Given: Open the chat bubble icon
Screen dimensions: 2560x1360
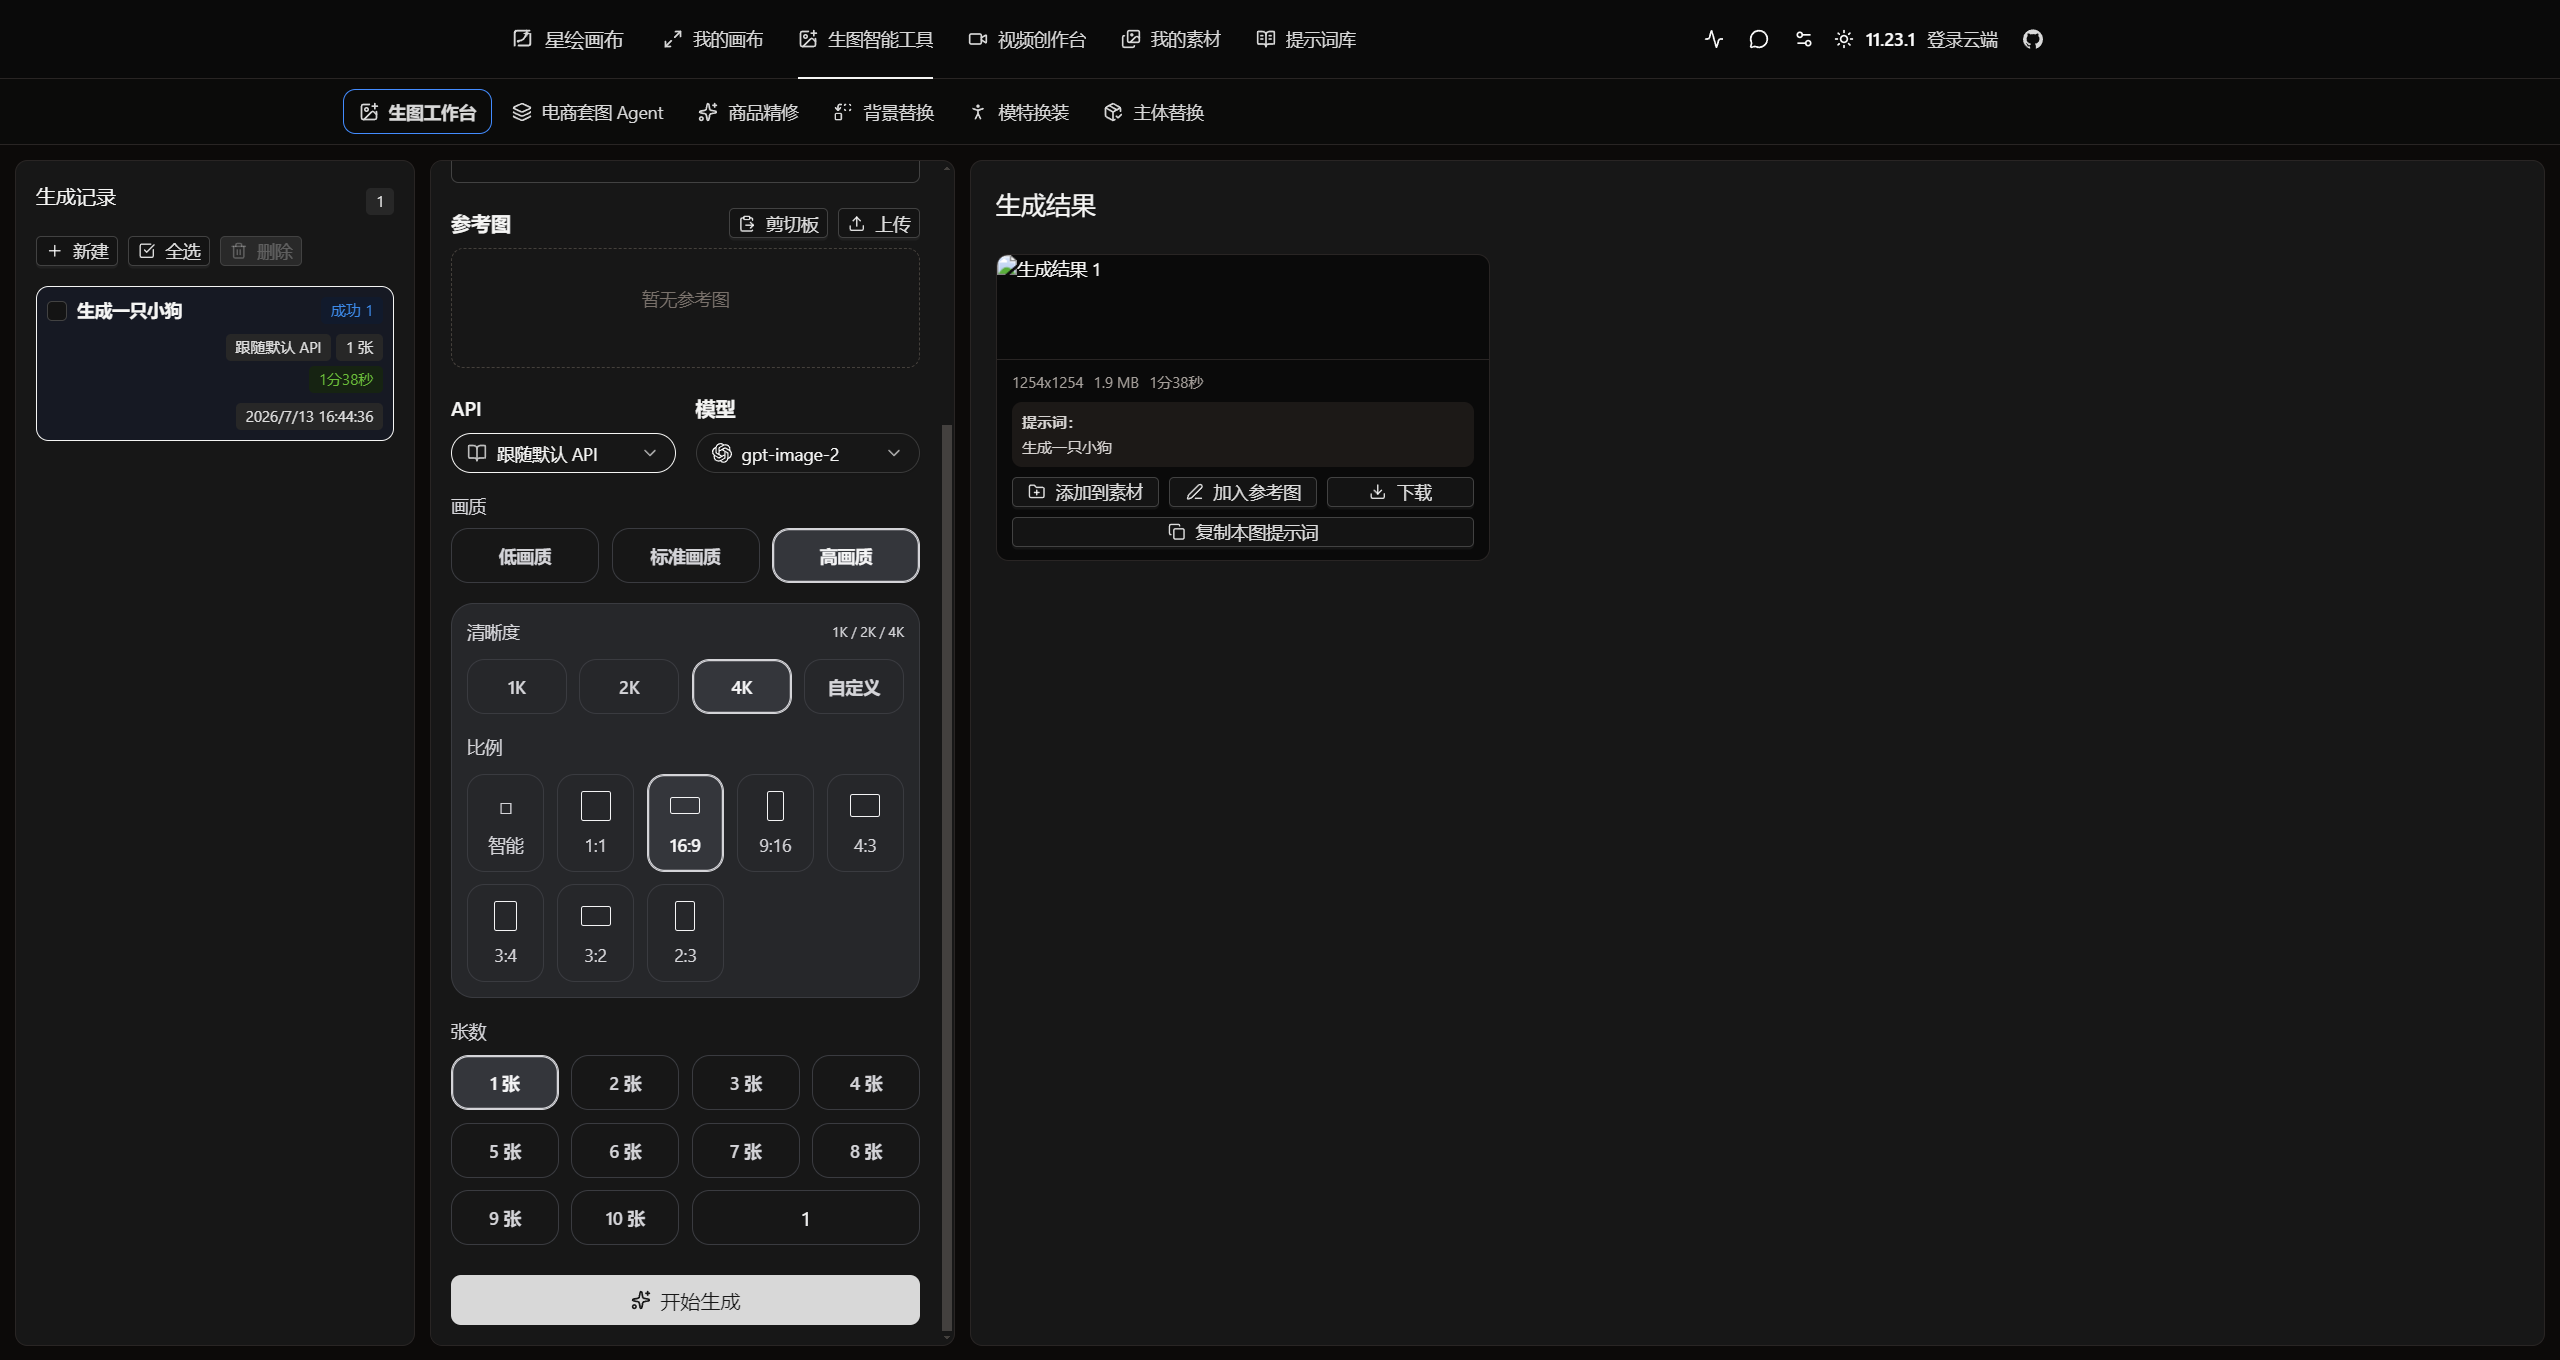Looking at the screenshot, I should (1759, 39).
